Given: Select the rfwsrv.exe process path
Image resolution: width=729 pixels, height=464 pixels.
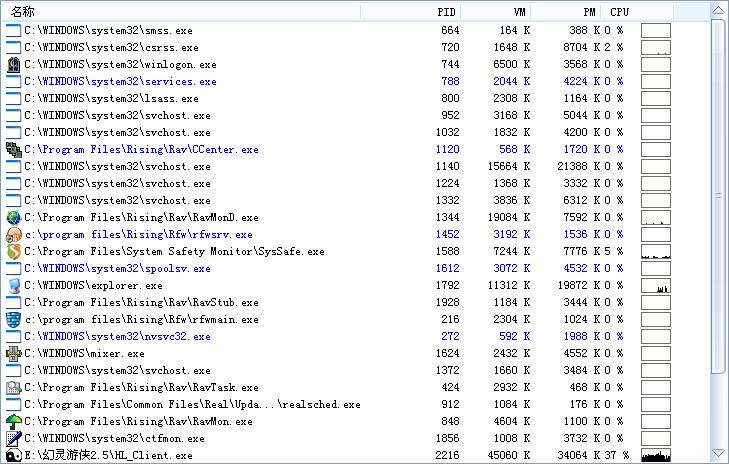Looking at the screenshot, I should click(139, 234).
